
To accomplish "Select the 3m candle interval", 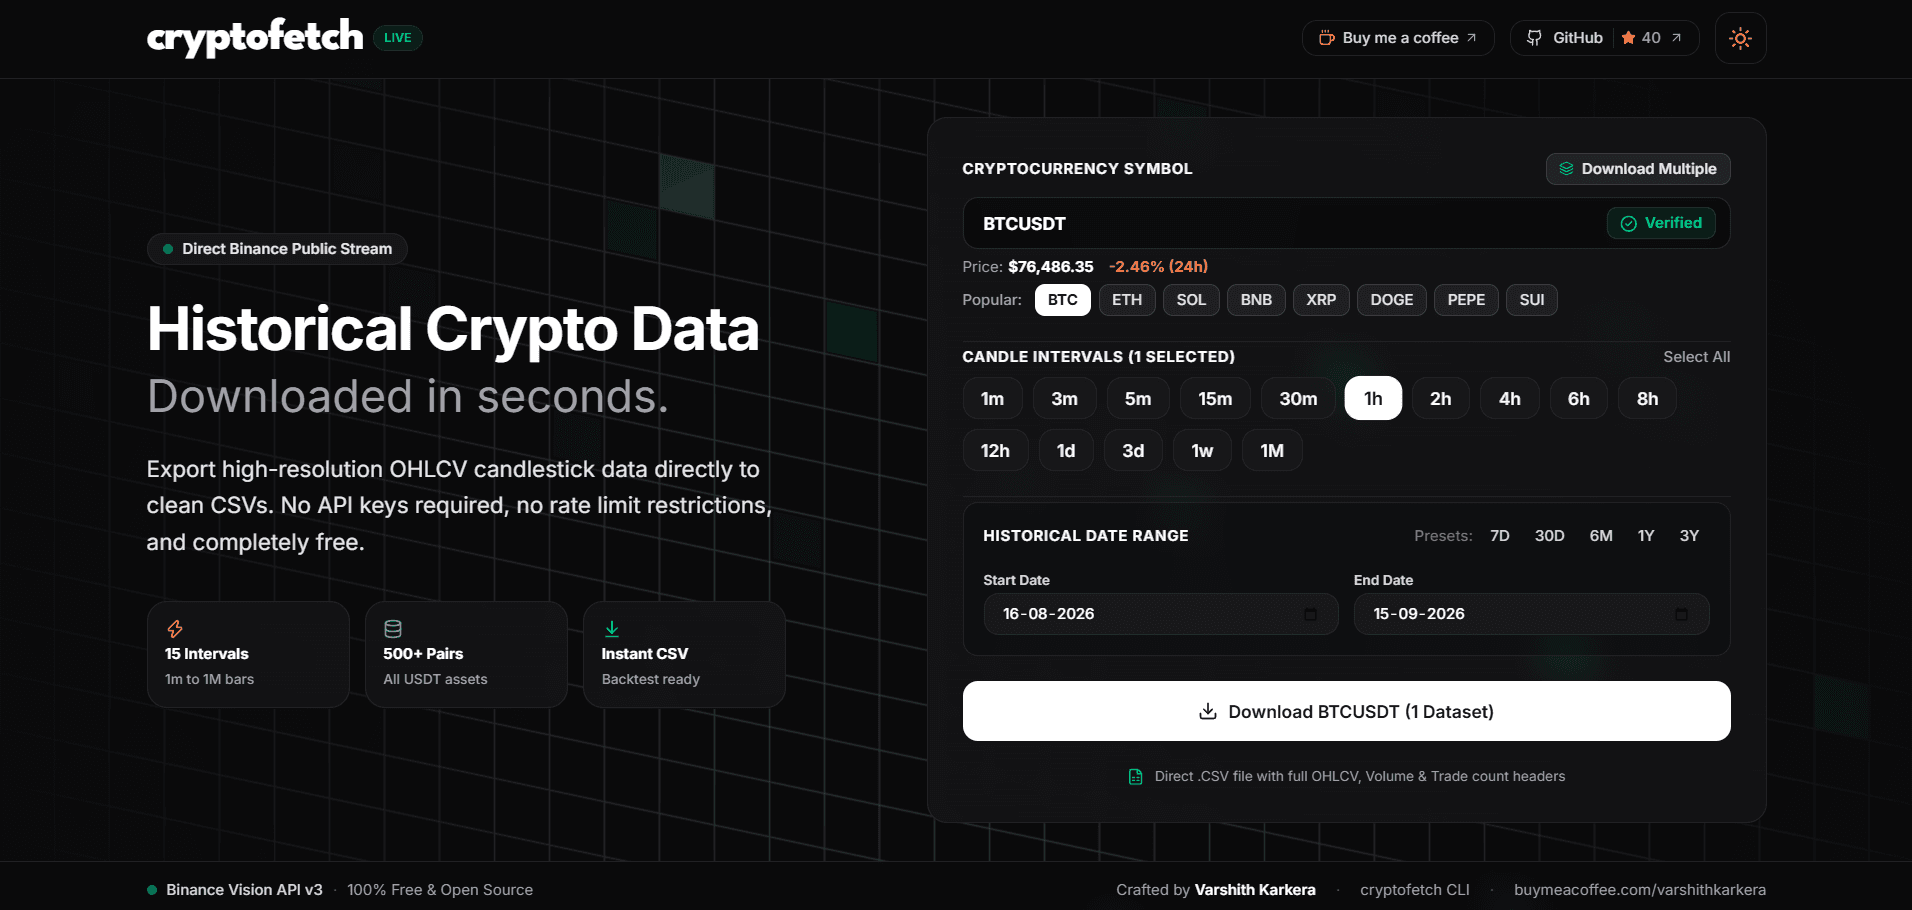I will [x=1064, y=399].
